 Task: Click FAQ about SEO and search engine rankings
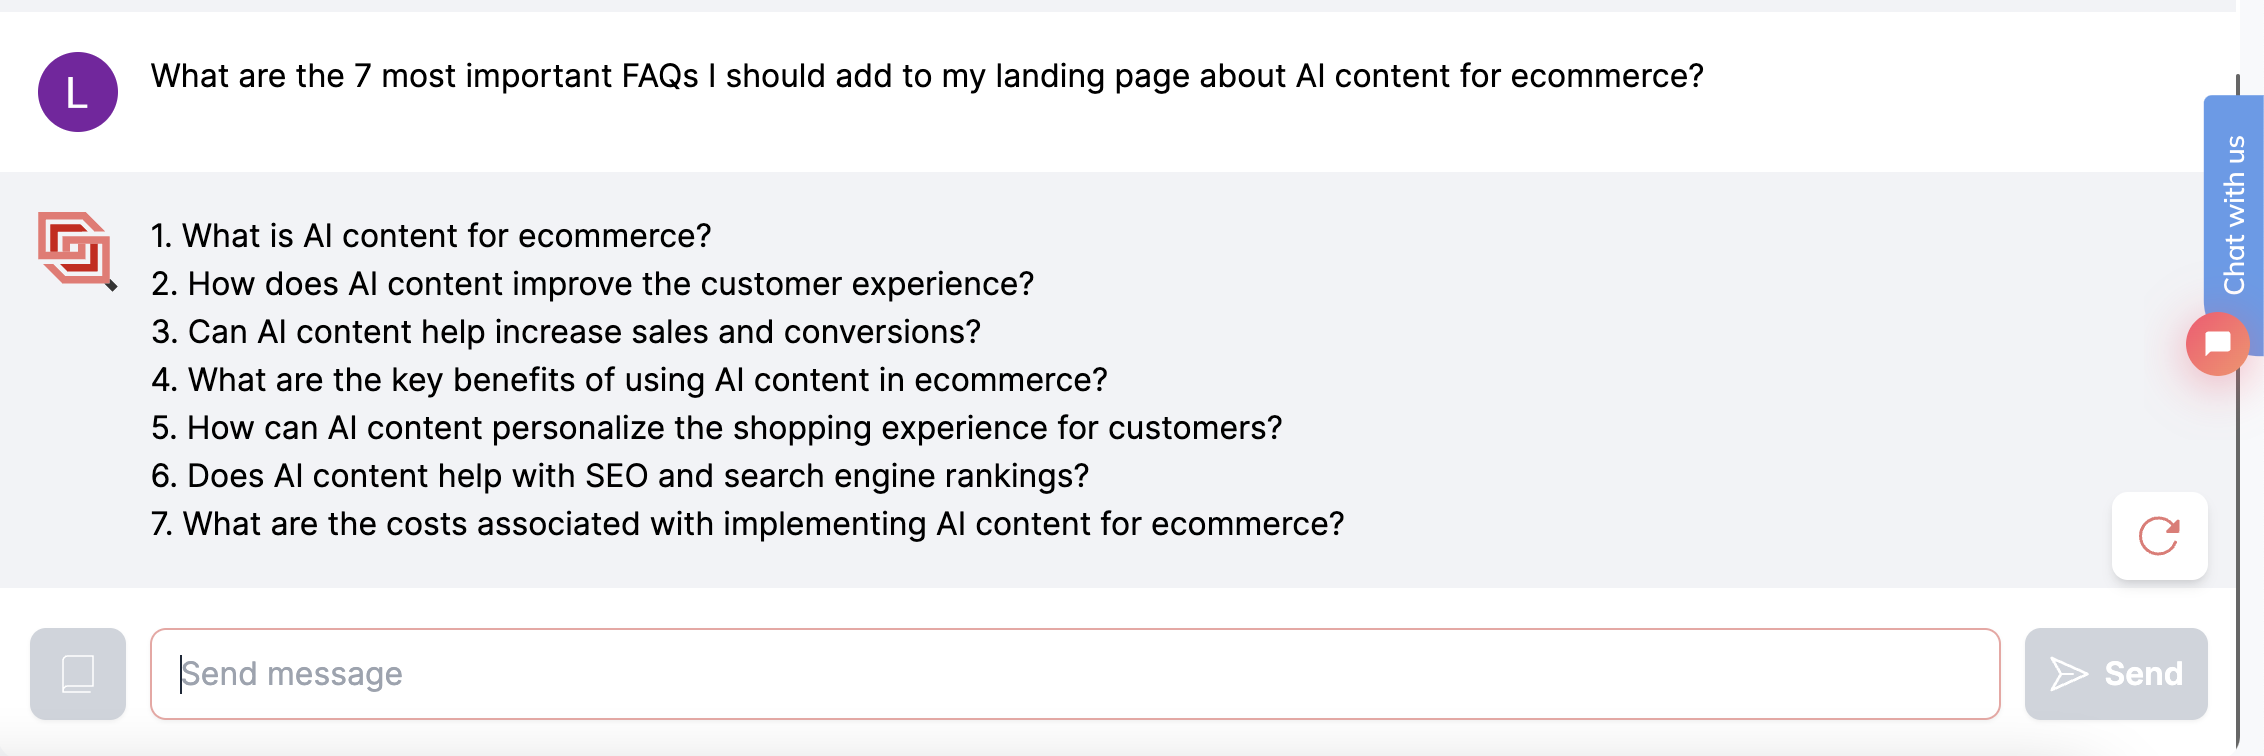[x=620, y=476]
